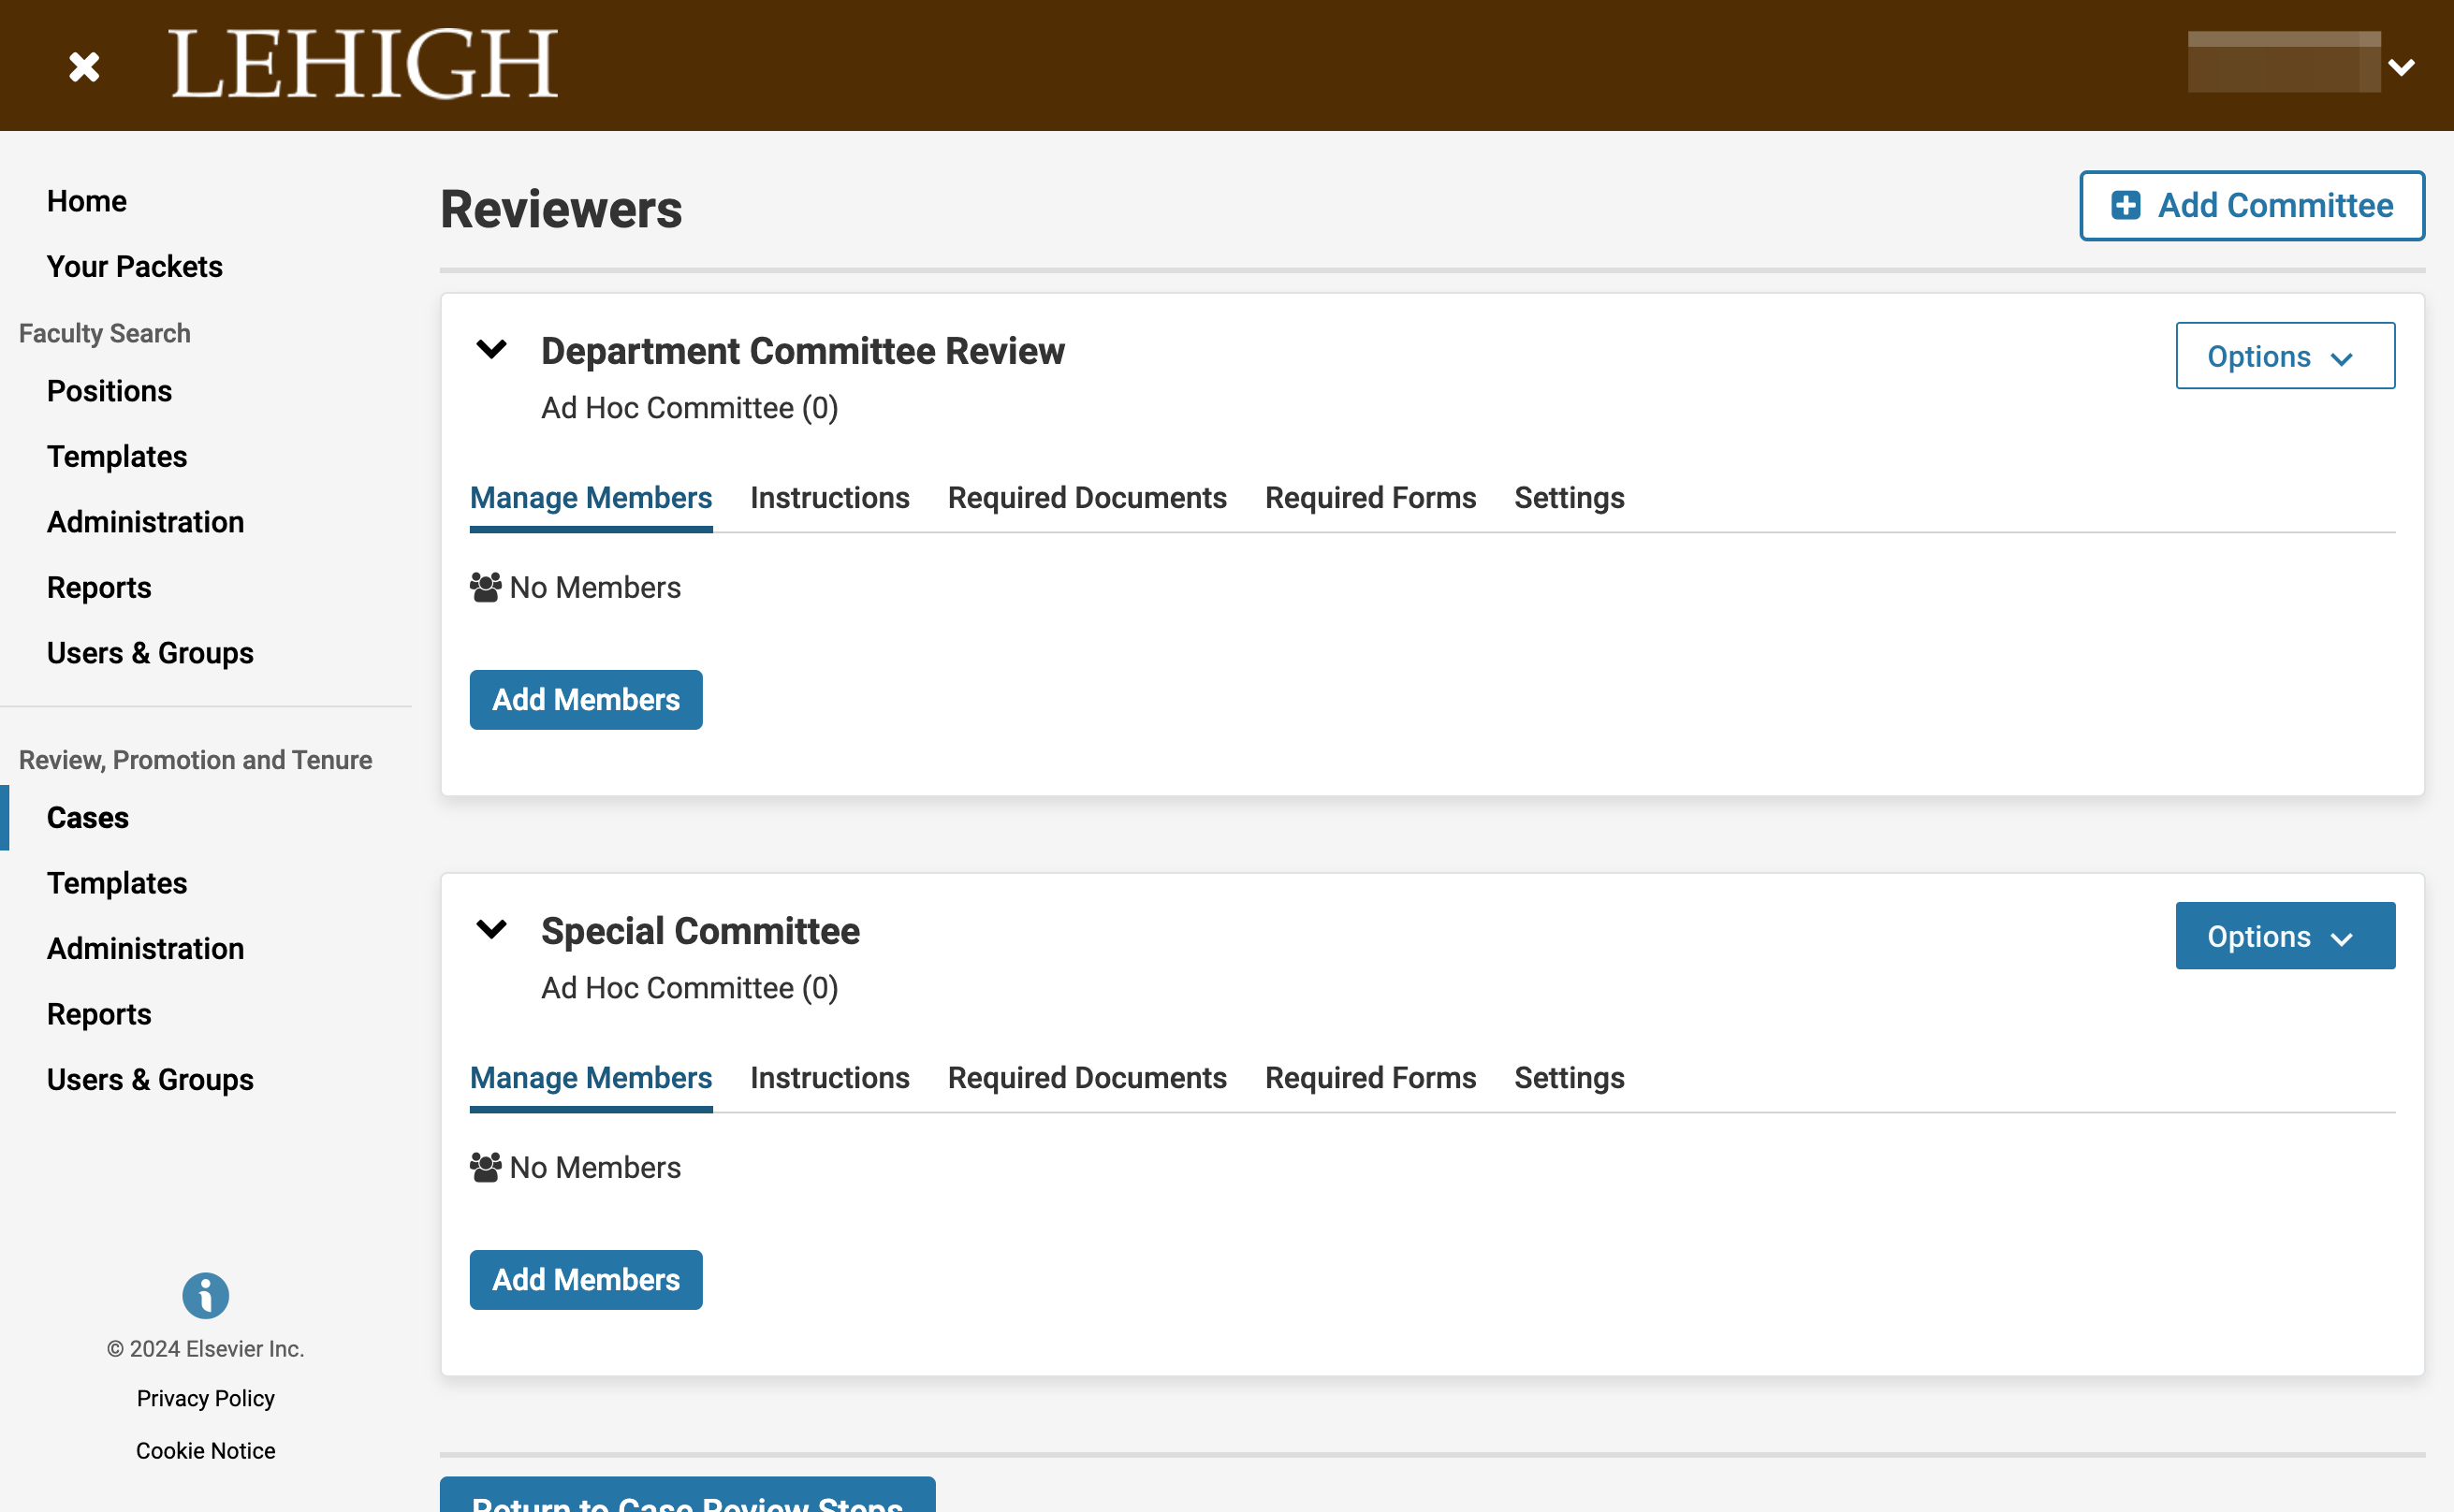Viewport: 2454px width, 1512px height.
Task: Open Settings tab in Department Committee Review
Action: click(1569, 498)
